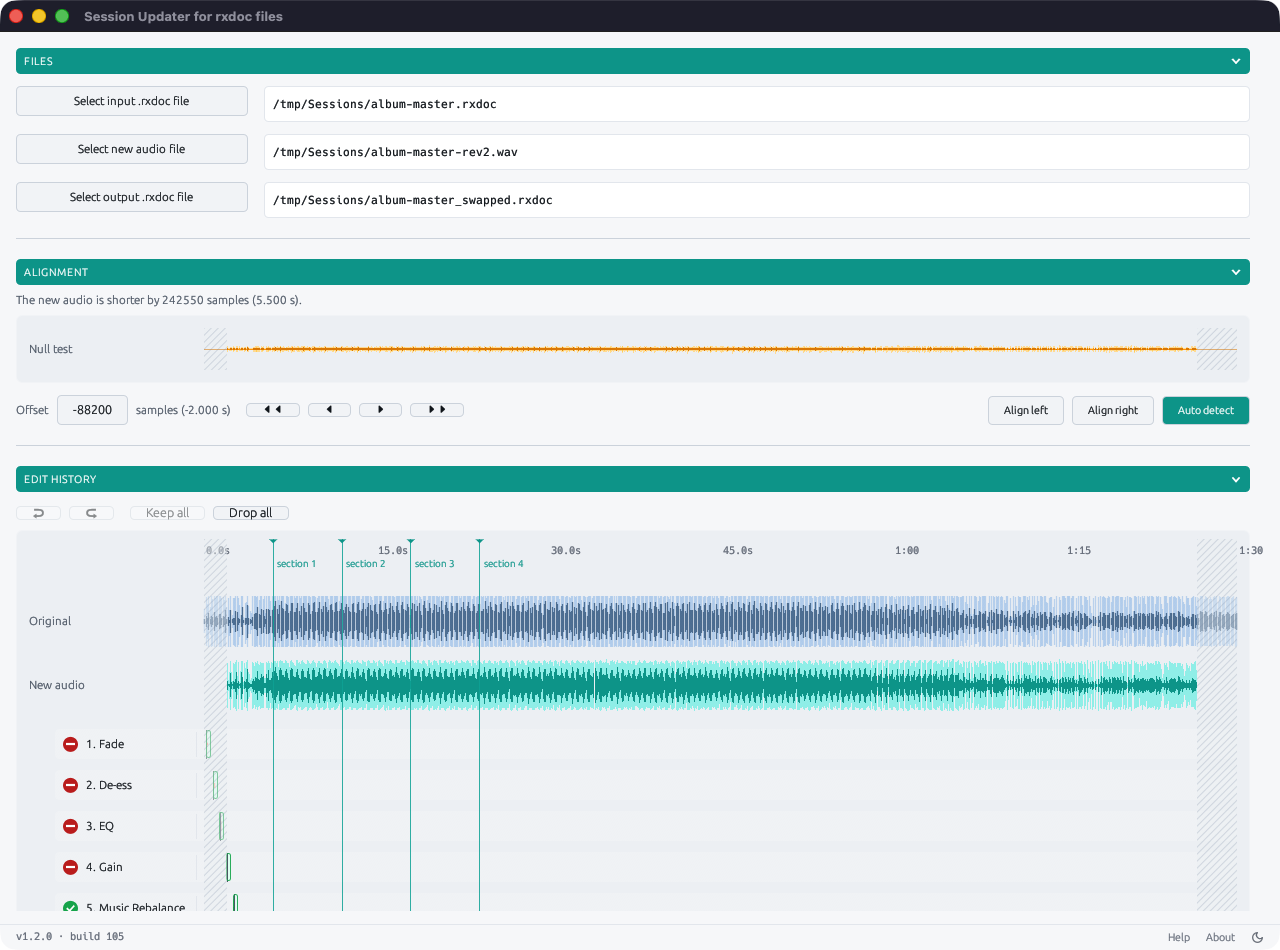Click the Fade edit region block on timeline

[x=208, y=744]
